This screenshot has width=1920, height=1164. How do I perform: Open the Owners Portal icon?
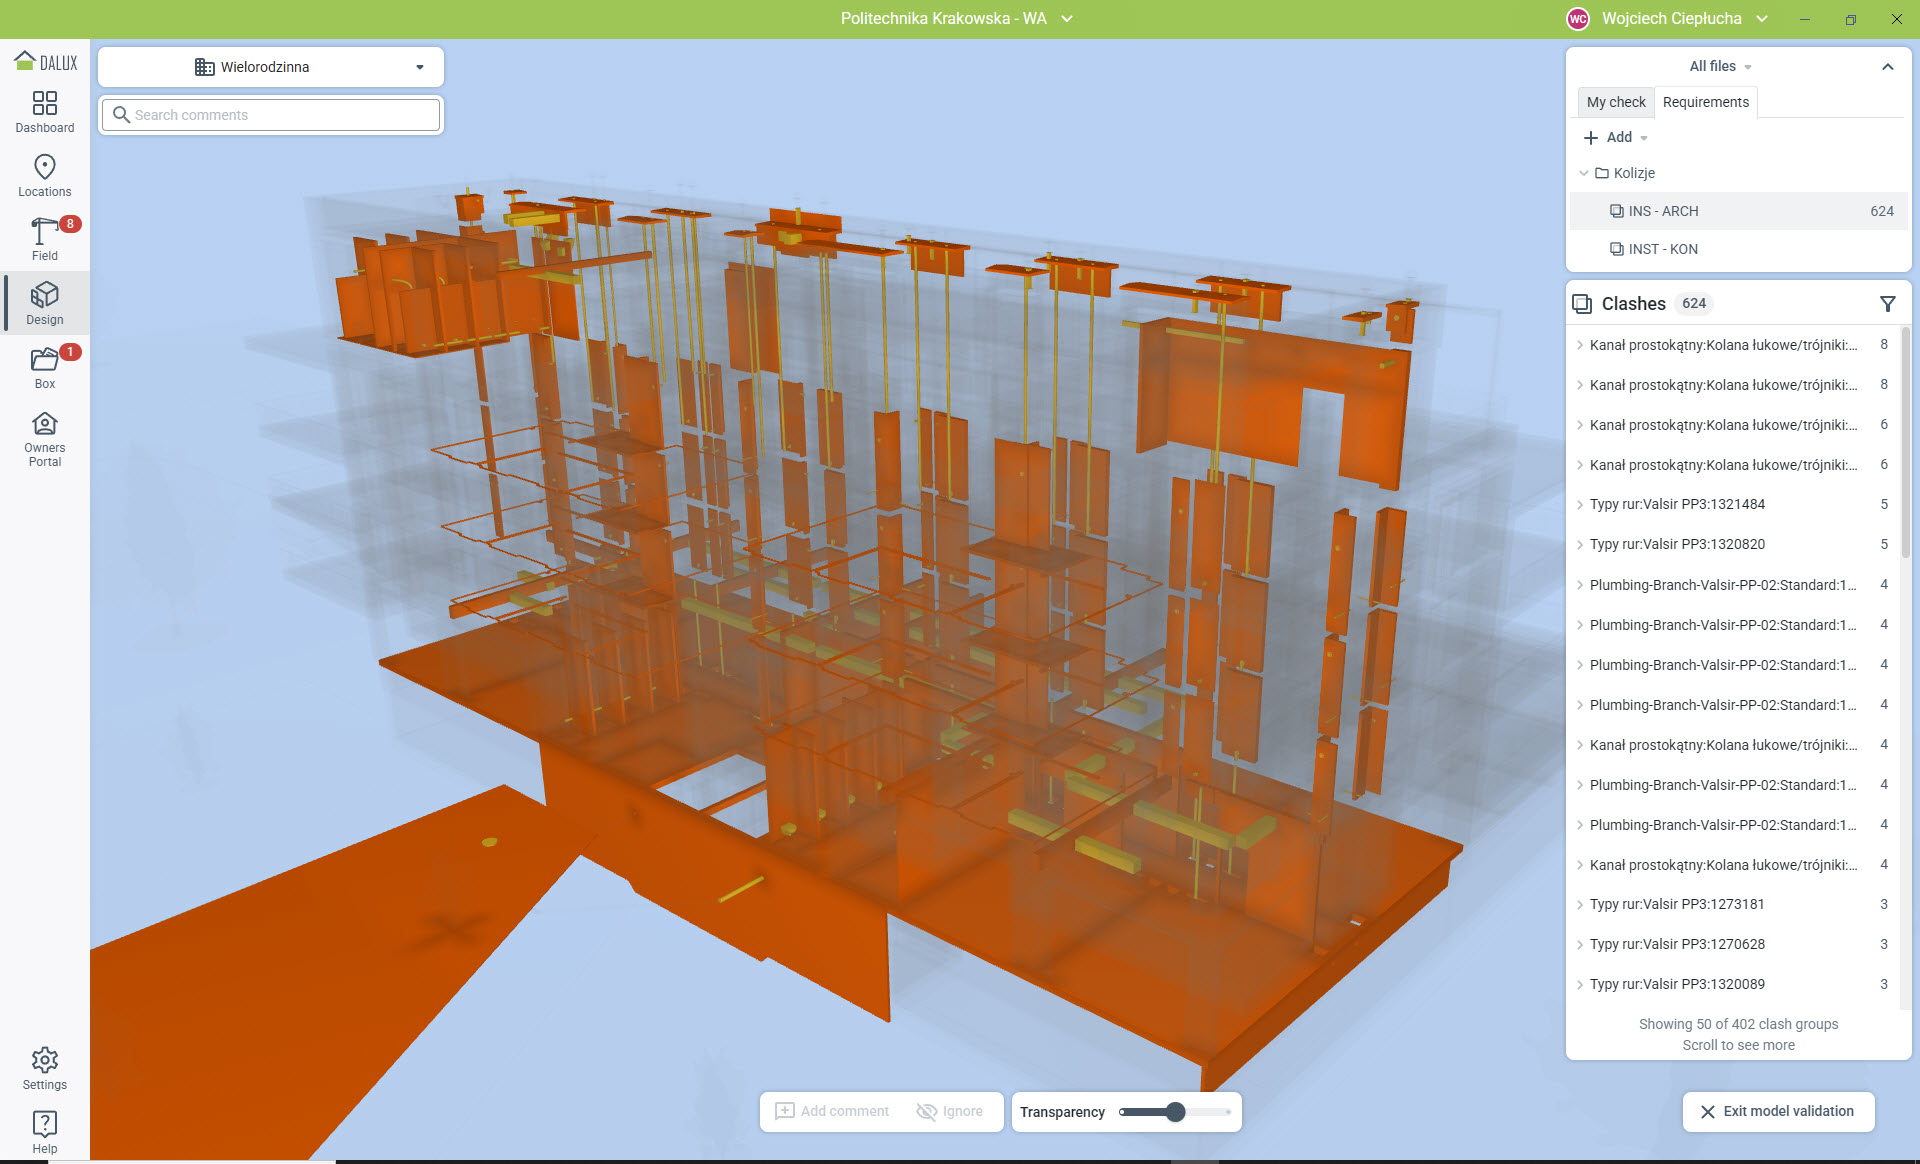pyautogui.click(x=45, y=438)
